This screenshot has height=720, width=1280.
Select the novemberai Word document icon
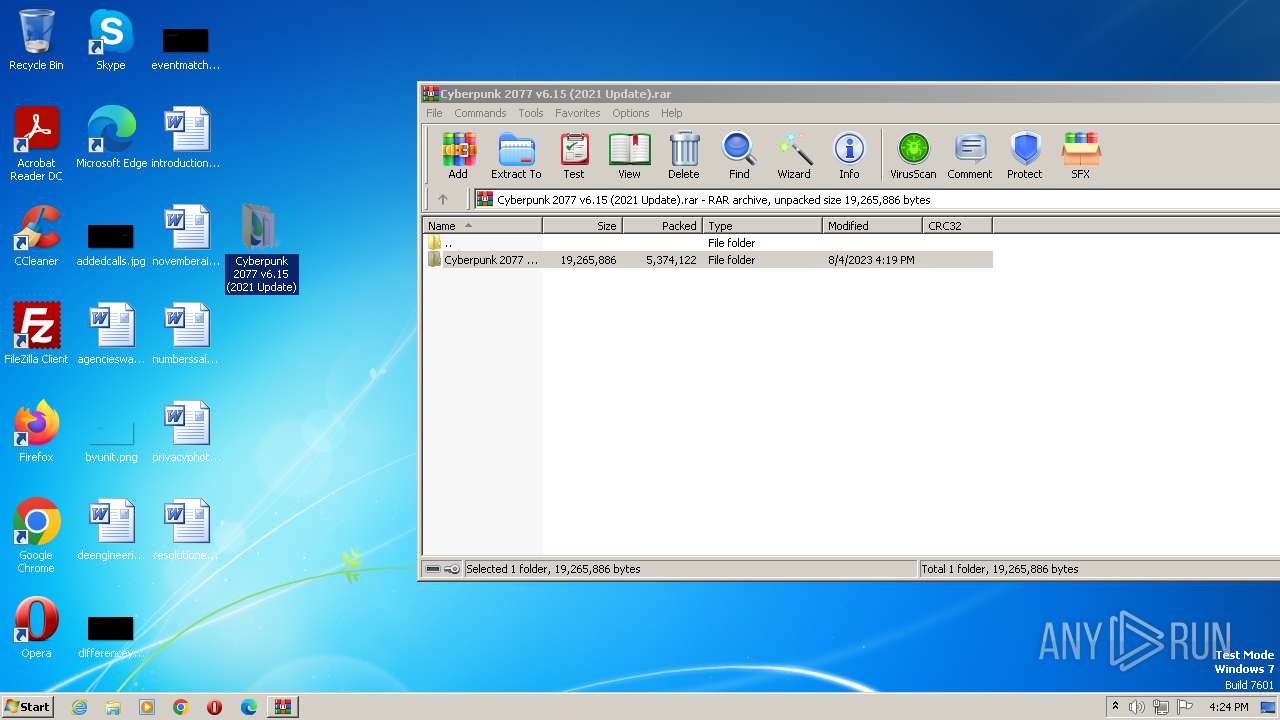(x=186, y=236)
